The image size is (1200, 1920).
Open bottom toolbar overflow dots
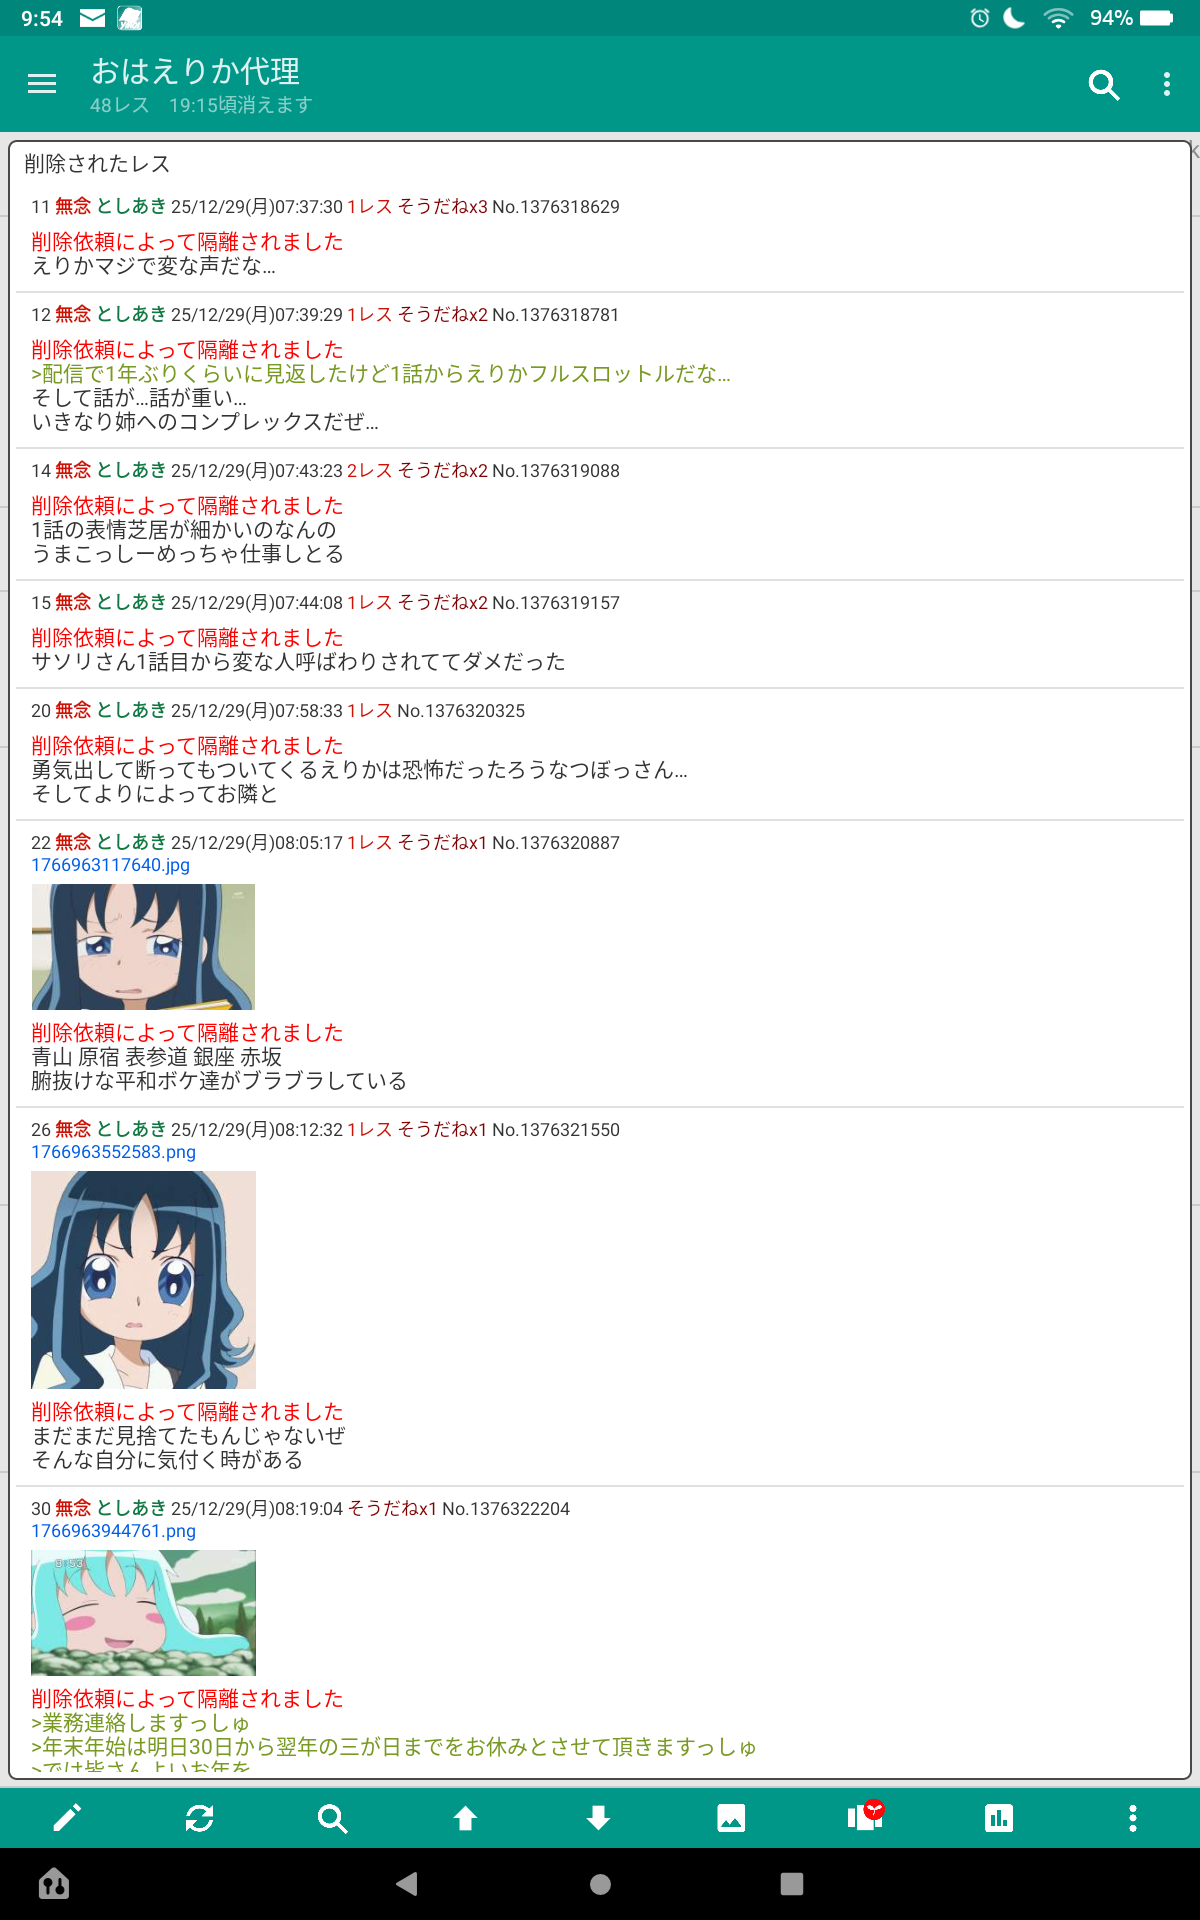(x=1132, y=1818)
